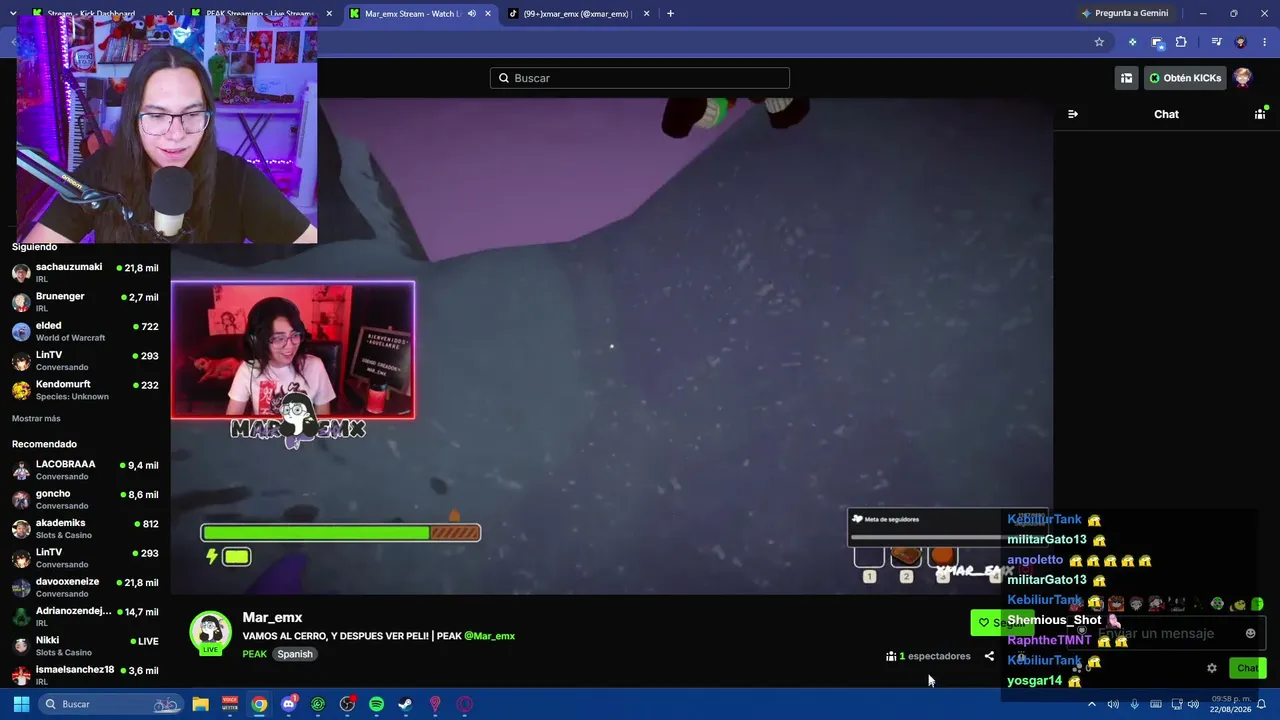Mute the Mar_emx tab audio icon
The height and width of the screenshot is (720, 1280).
coord(471,14)
